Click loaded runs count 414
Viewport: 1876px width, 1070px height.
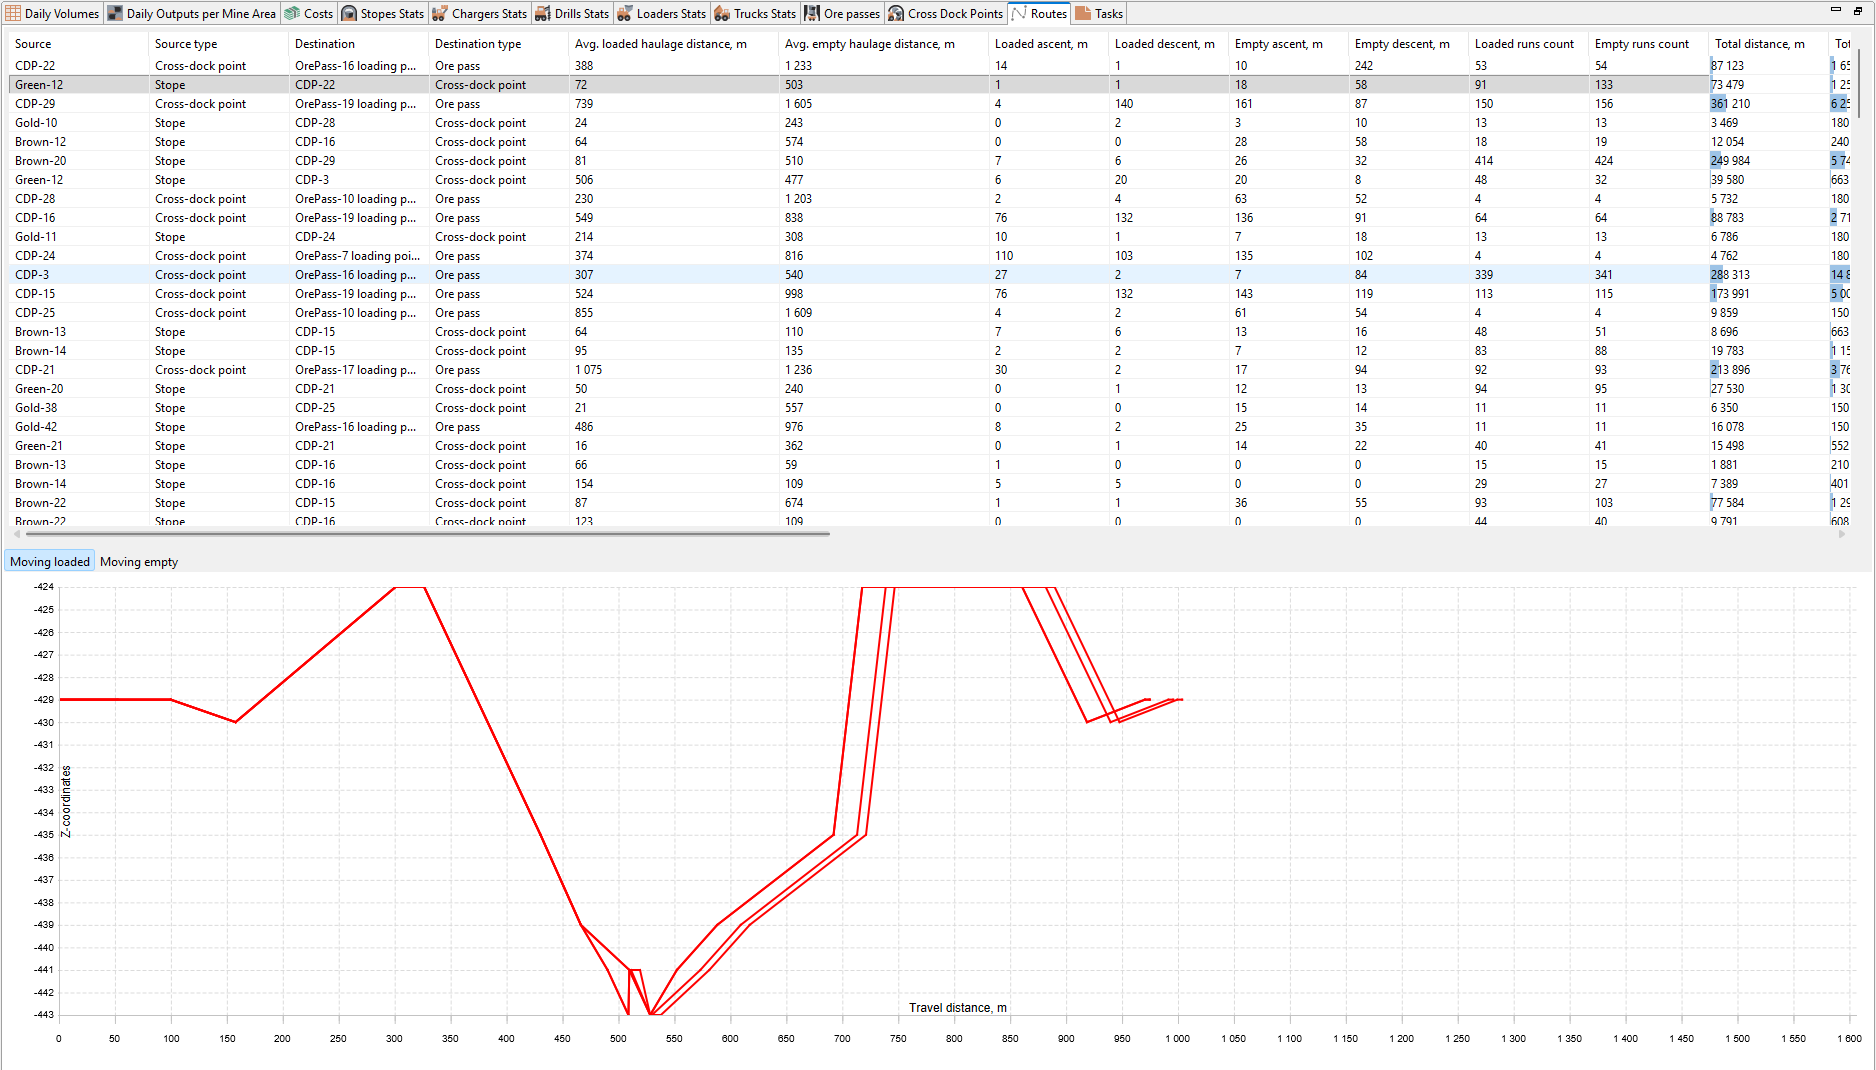1484,161
